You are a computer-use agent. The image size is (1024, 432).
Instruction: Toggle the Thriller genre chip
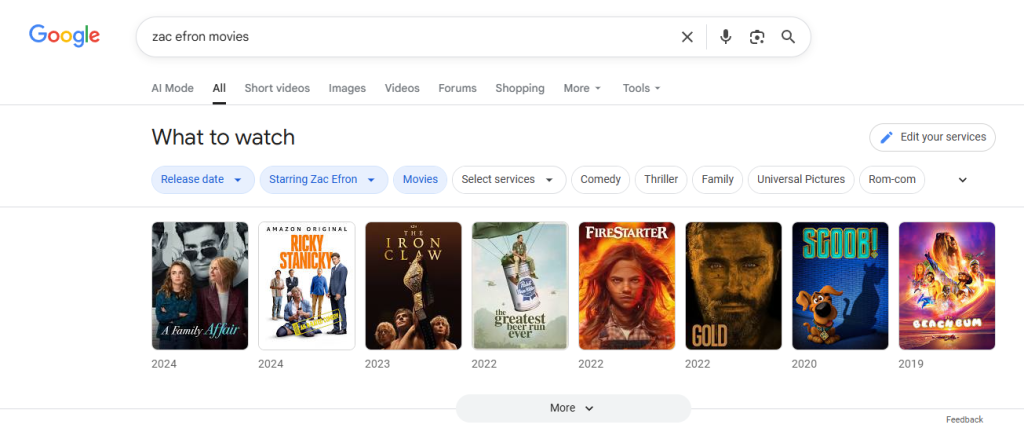point(661,179)
